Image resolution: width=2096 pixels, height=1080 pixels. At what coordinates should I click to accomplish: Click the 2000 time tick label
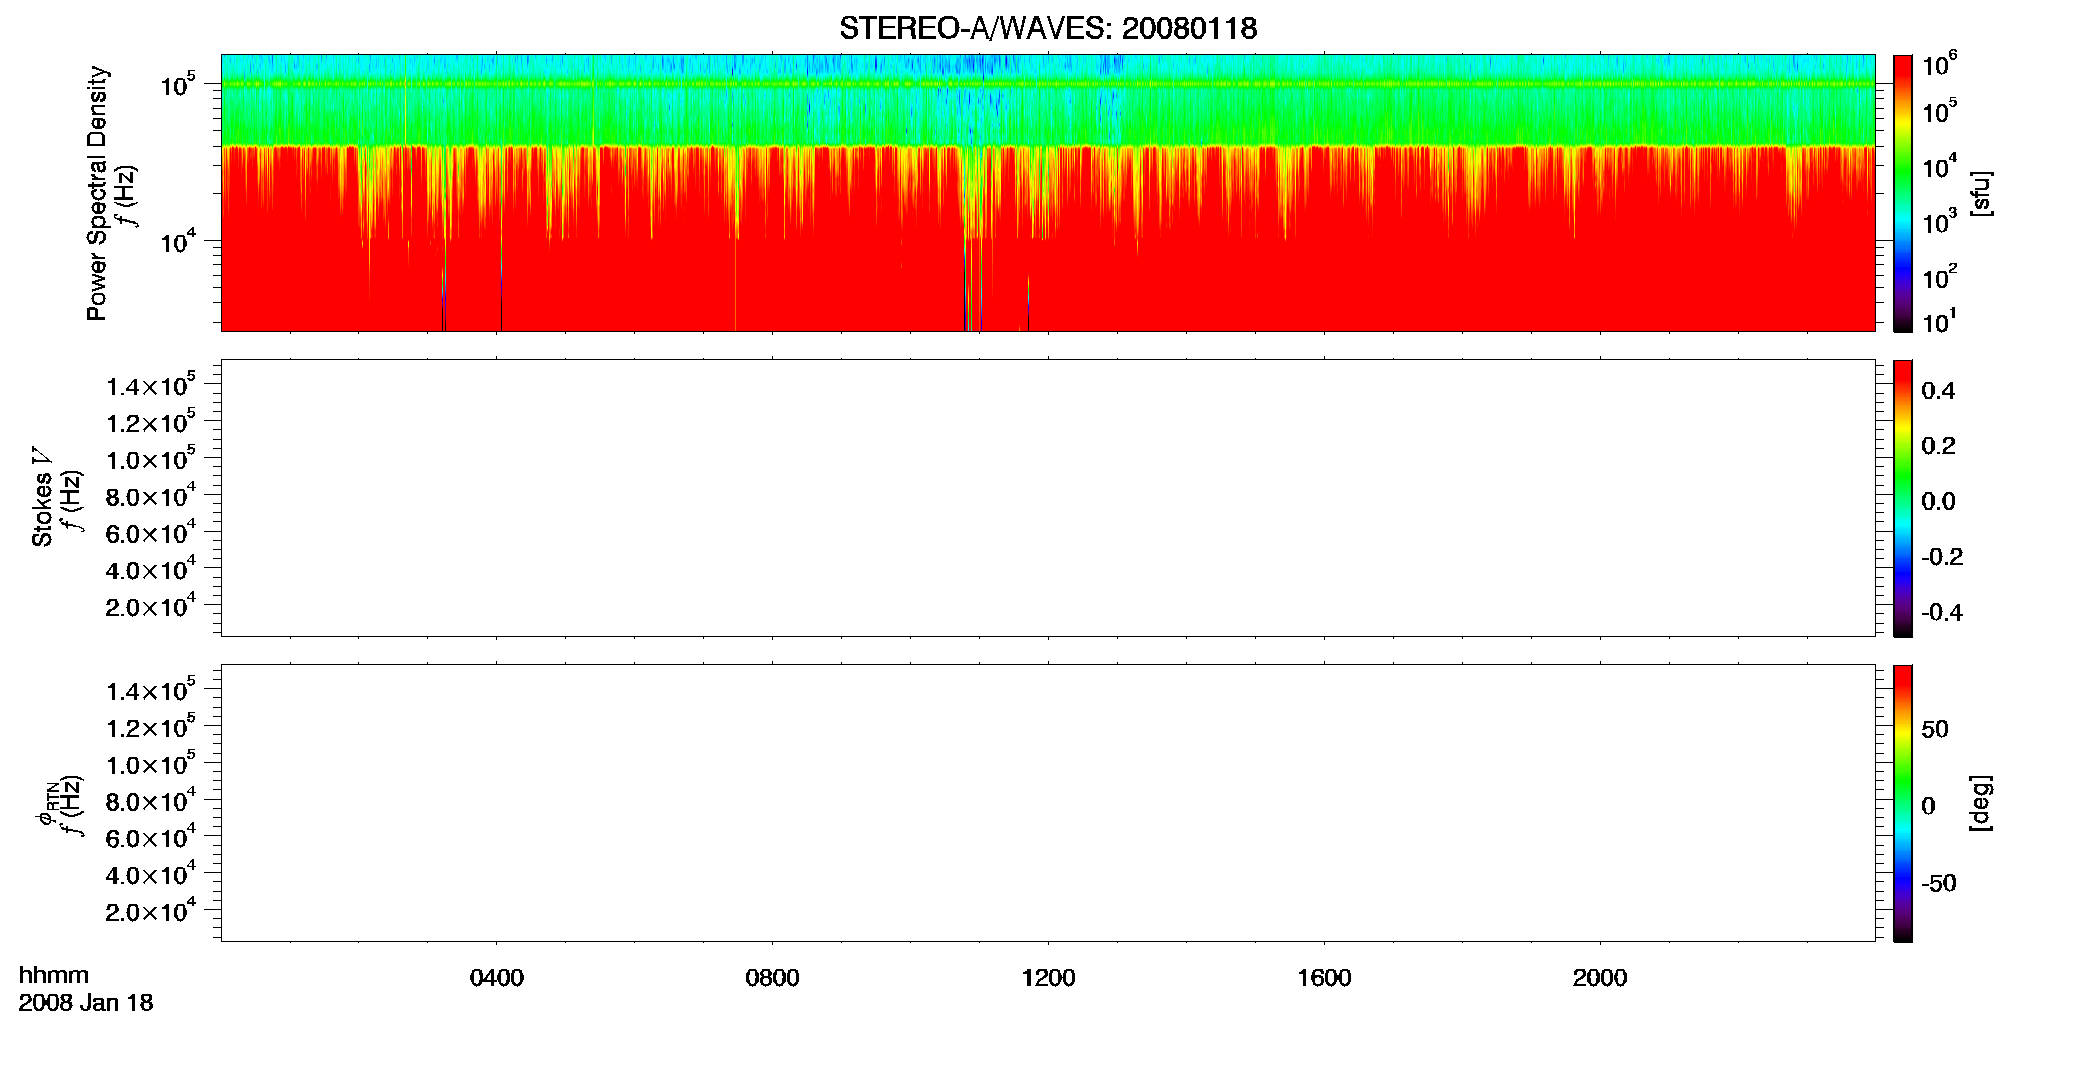(1600, 978)
